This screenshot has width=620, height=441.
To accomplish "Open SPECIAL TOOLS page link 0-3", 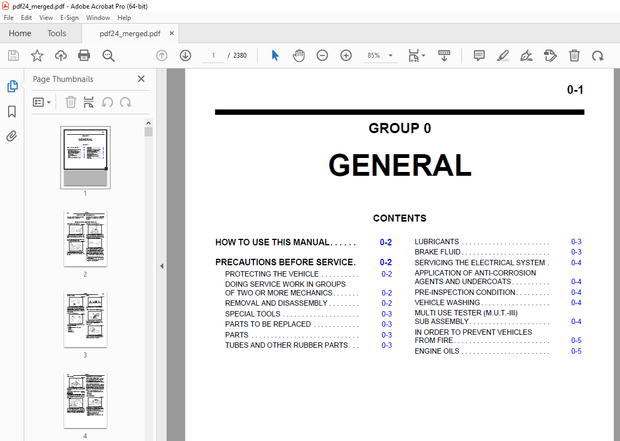I will (387, 314).
